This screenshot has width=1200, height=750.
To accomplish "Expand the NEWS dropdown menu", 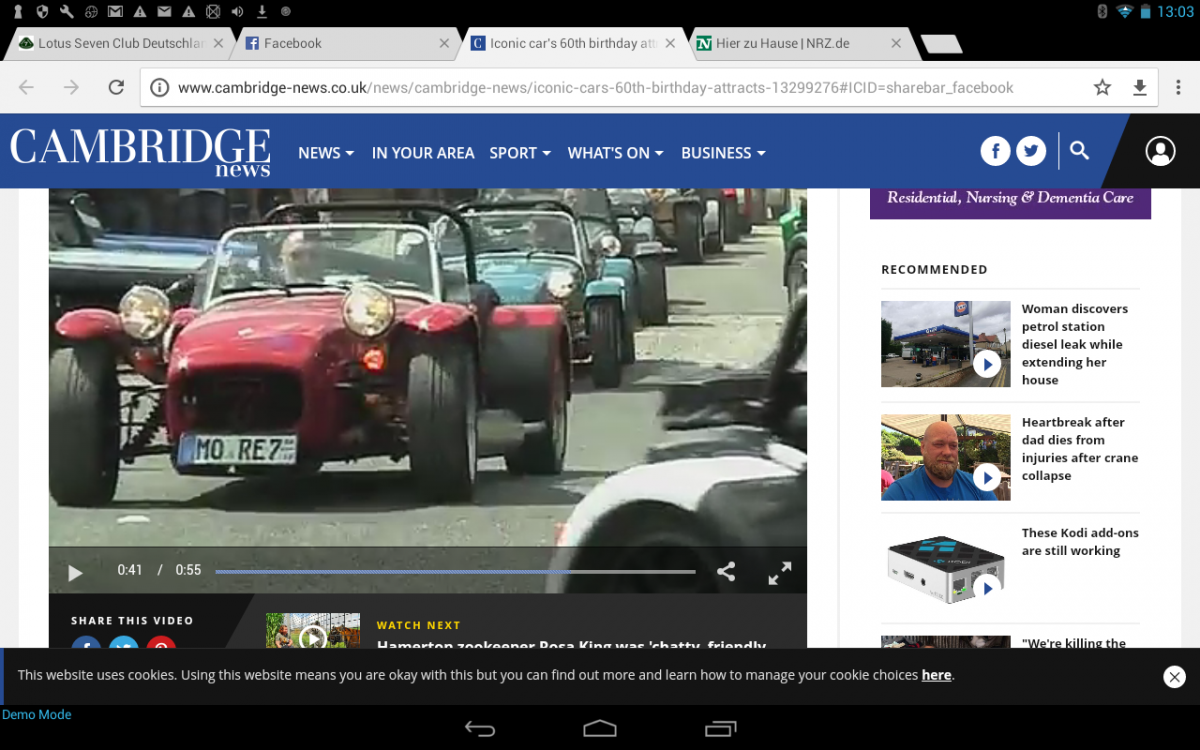I will pyautogui.click(x=326, y=153).
